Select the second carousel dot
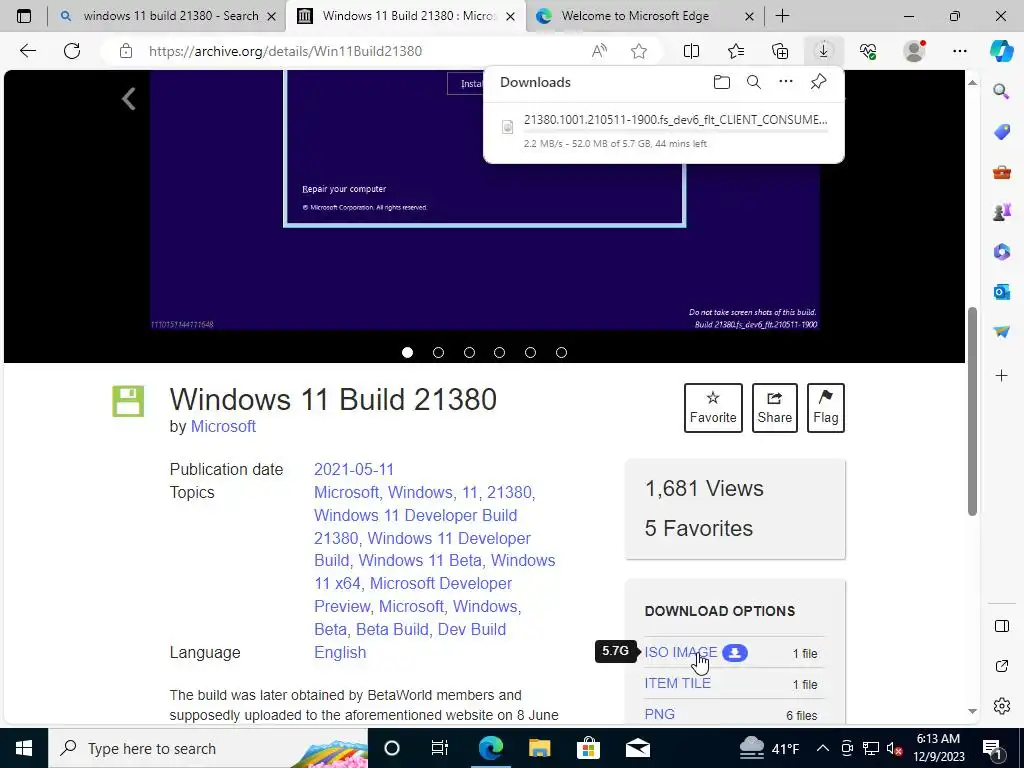The image size is (1024, 768). pos(438,353)
